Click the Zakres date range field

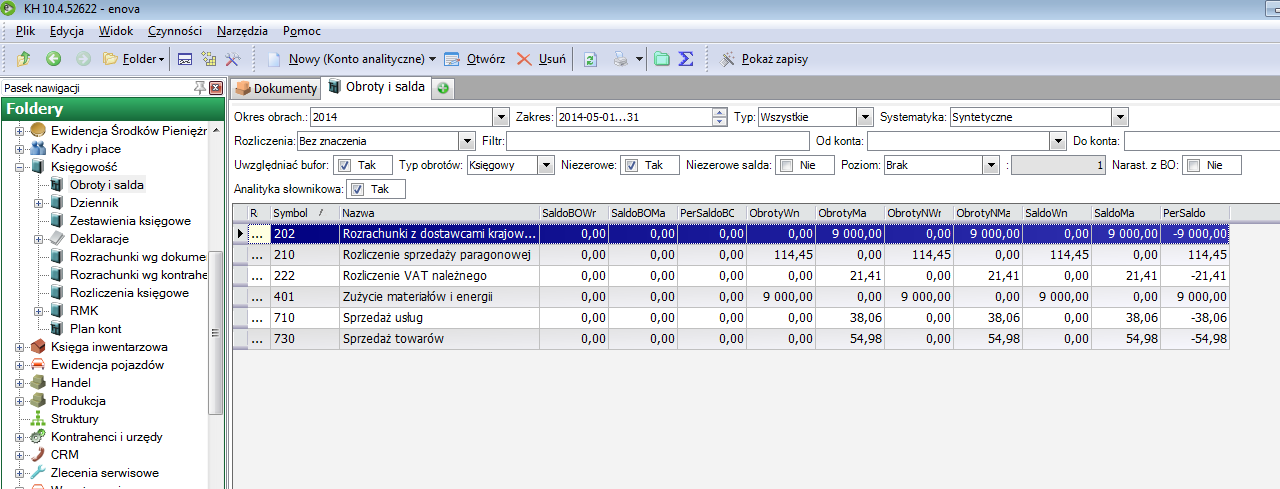point(633,117)
